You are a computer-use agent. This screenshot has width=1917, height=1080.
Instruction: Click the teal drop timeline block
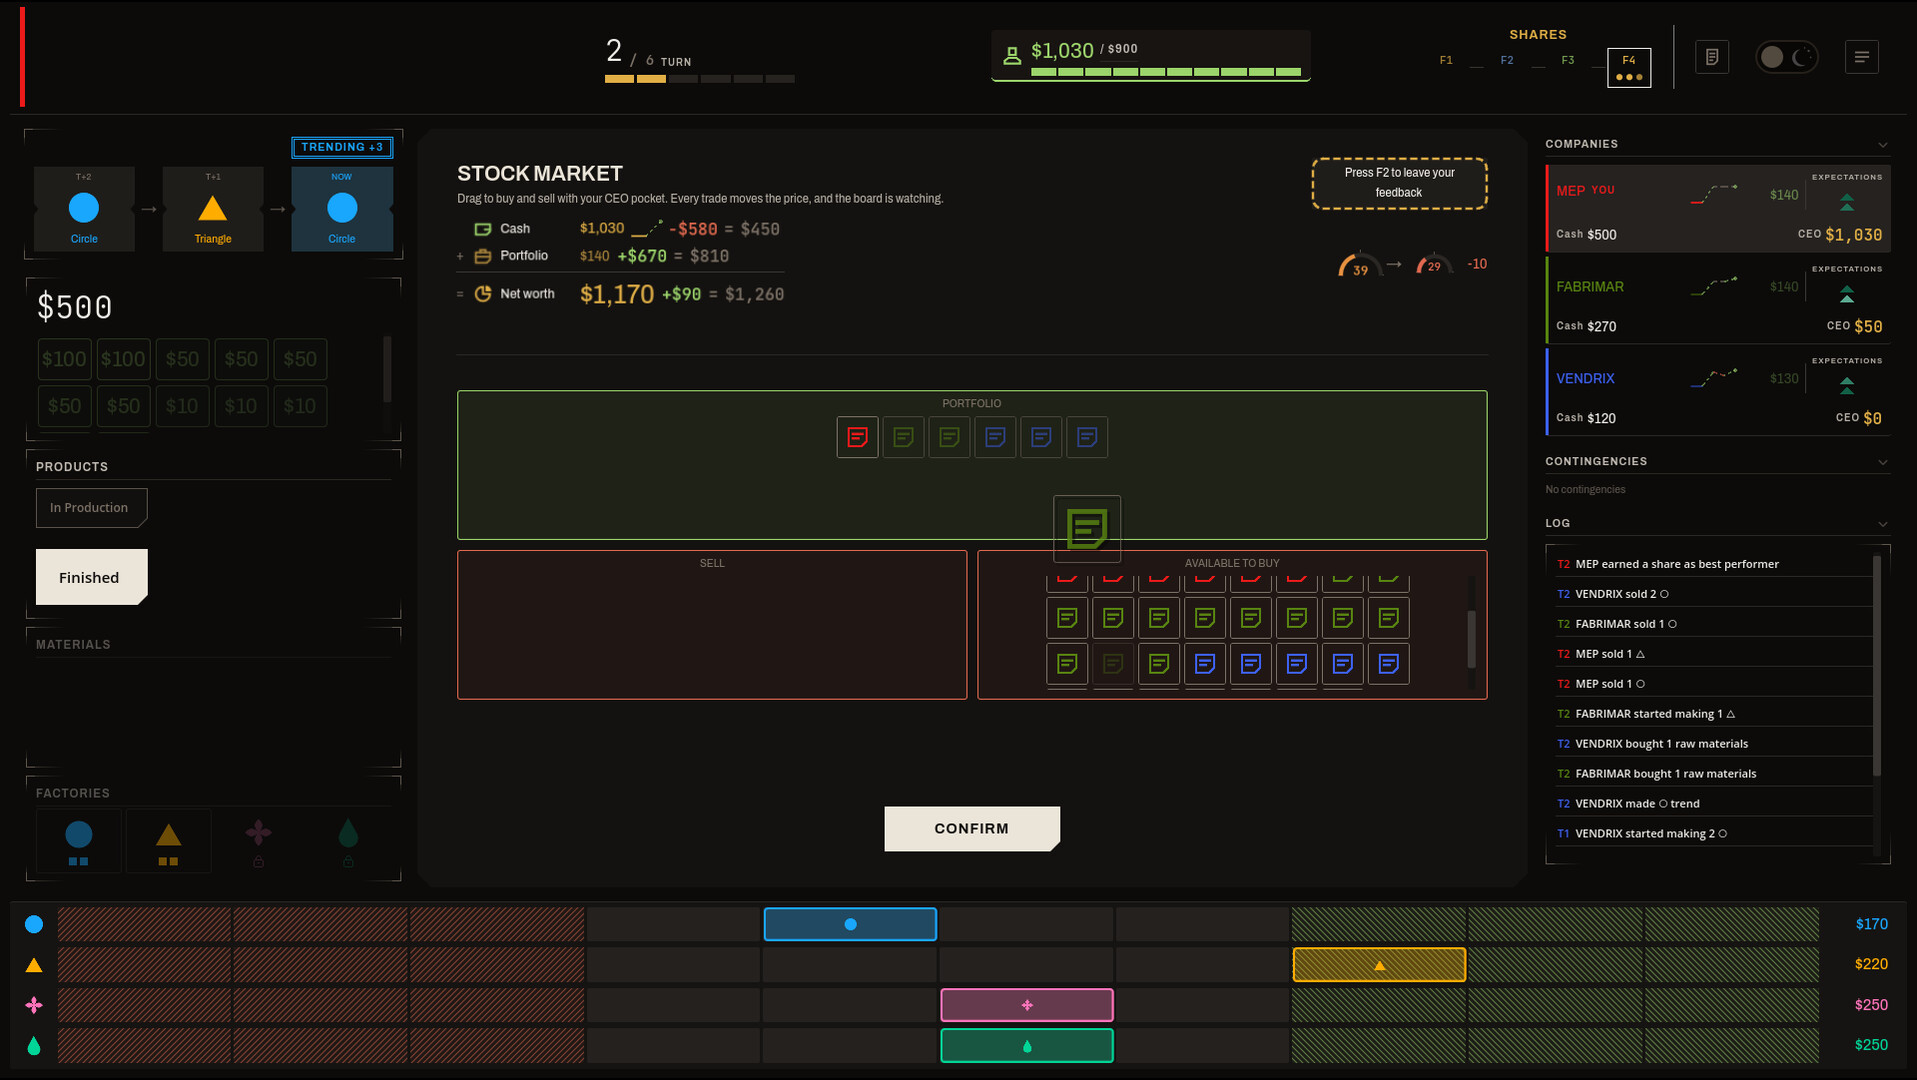(x=1027, y=1046)
